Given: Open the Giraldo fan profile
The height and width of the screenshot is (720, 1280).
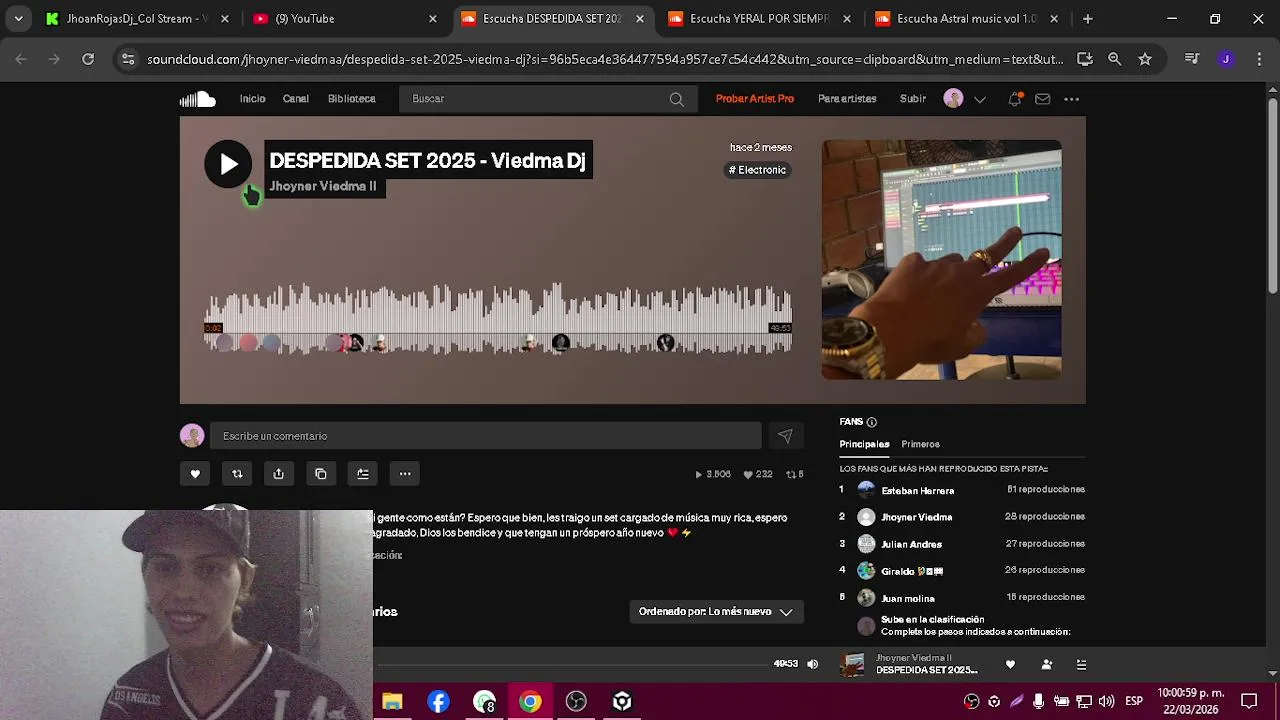Looking at the screenshot, I should (912, 571).
